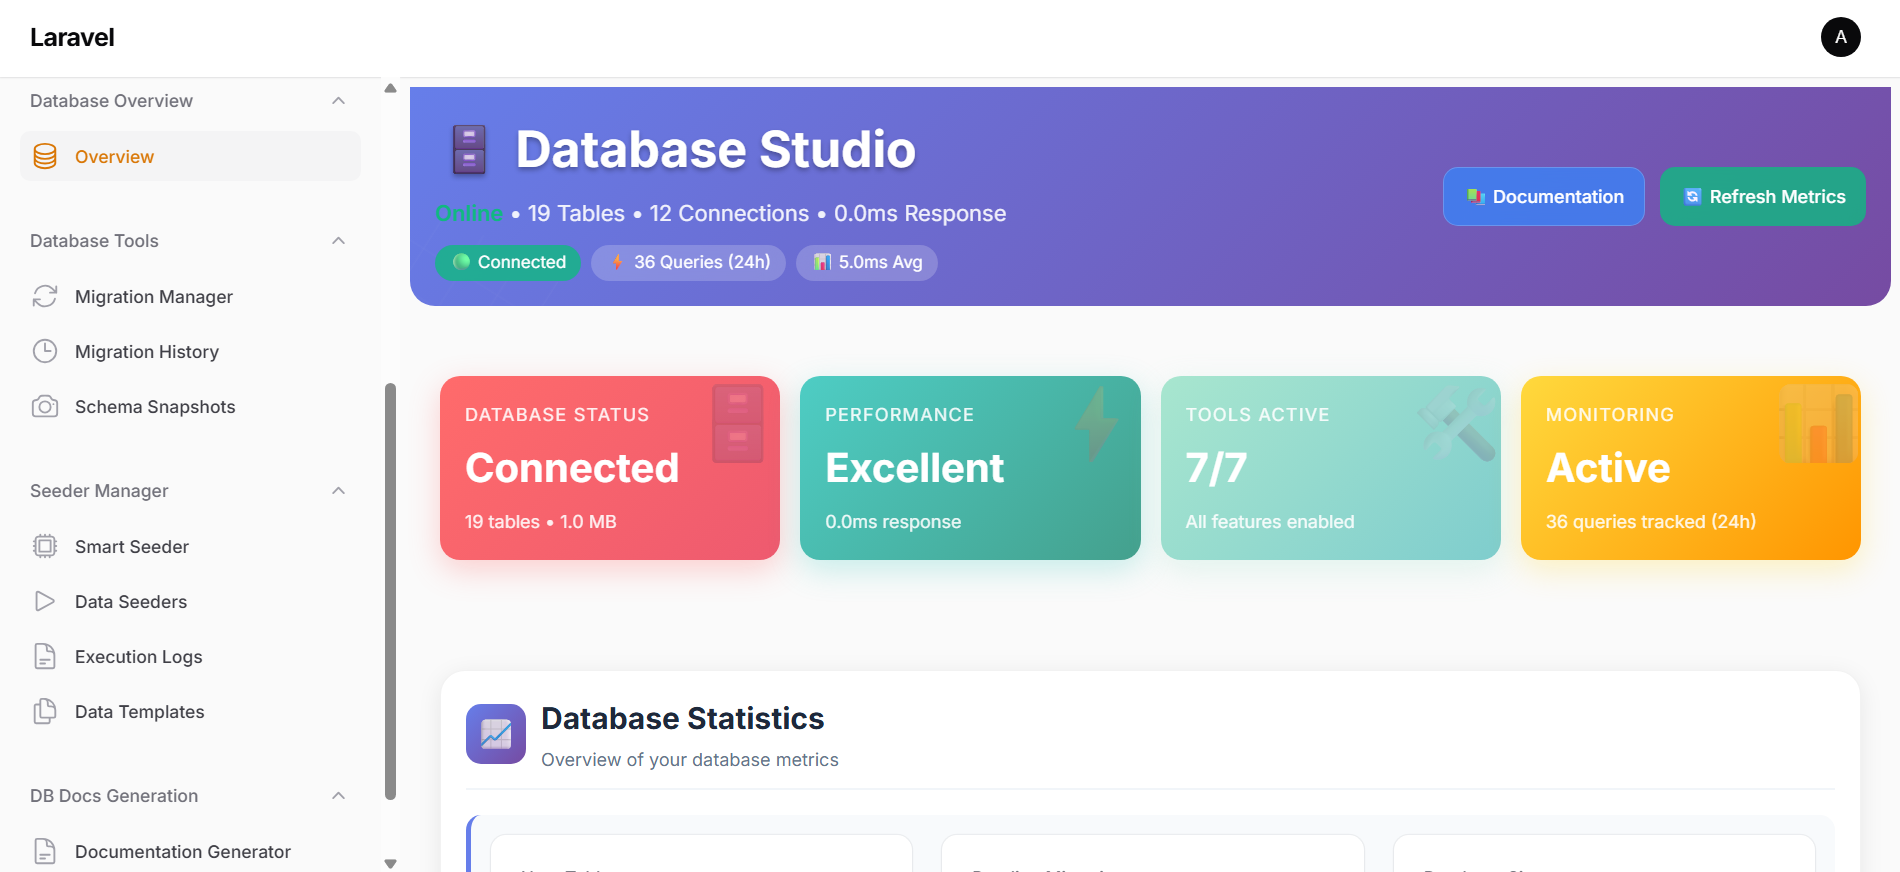Navigate to Data Seeders
The width and height of the screenshot is (1900, 872).
pyautogui.click(x=190, y=601)
